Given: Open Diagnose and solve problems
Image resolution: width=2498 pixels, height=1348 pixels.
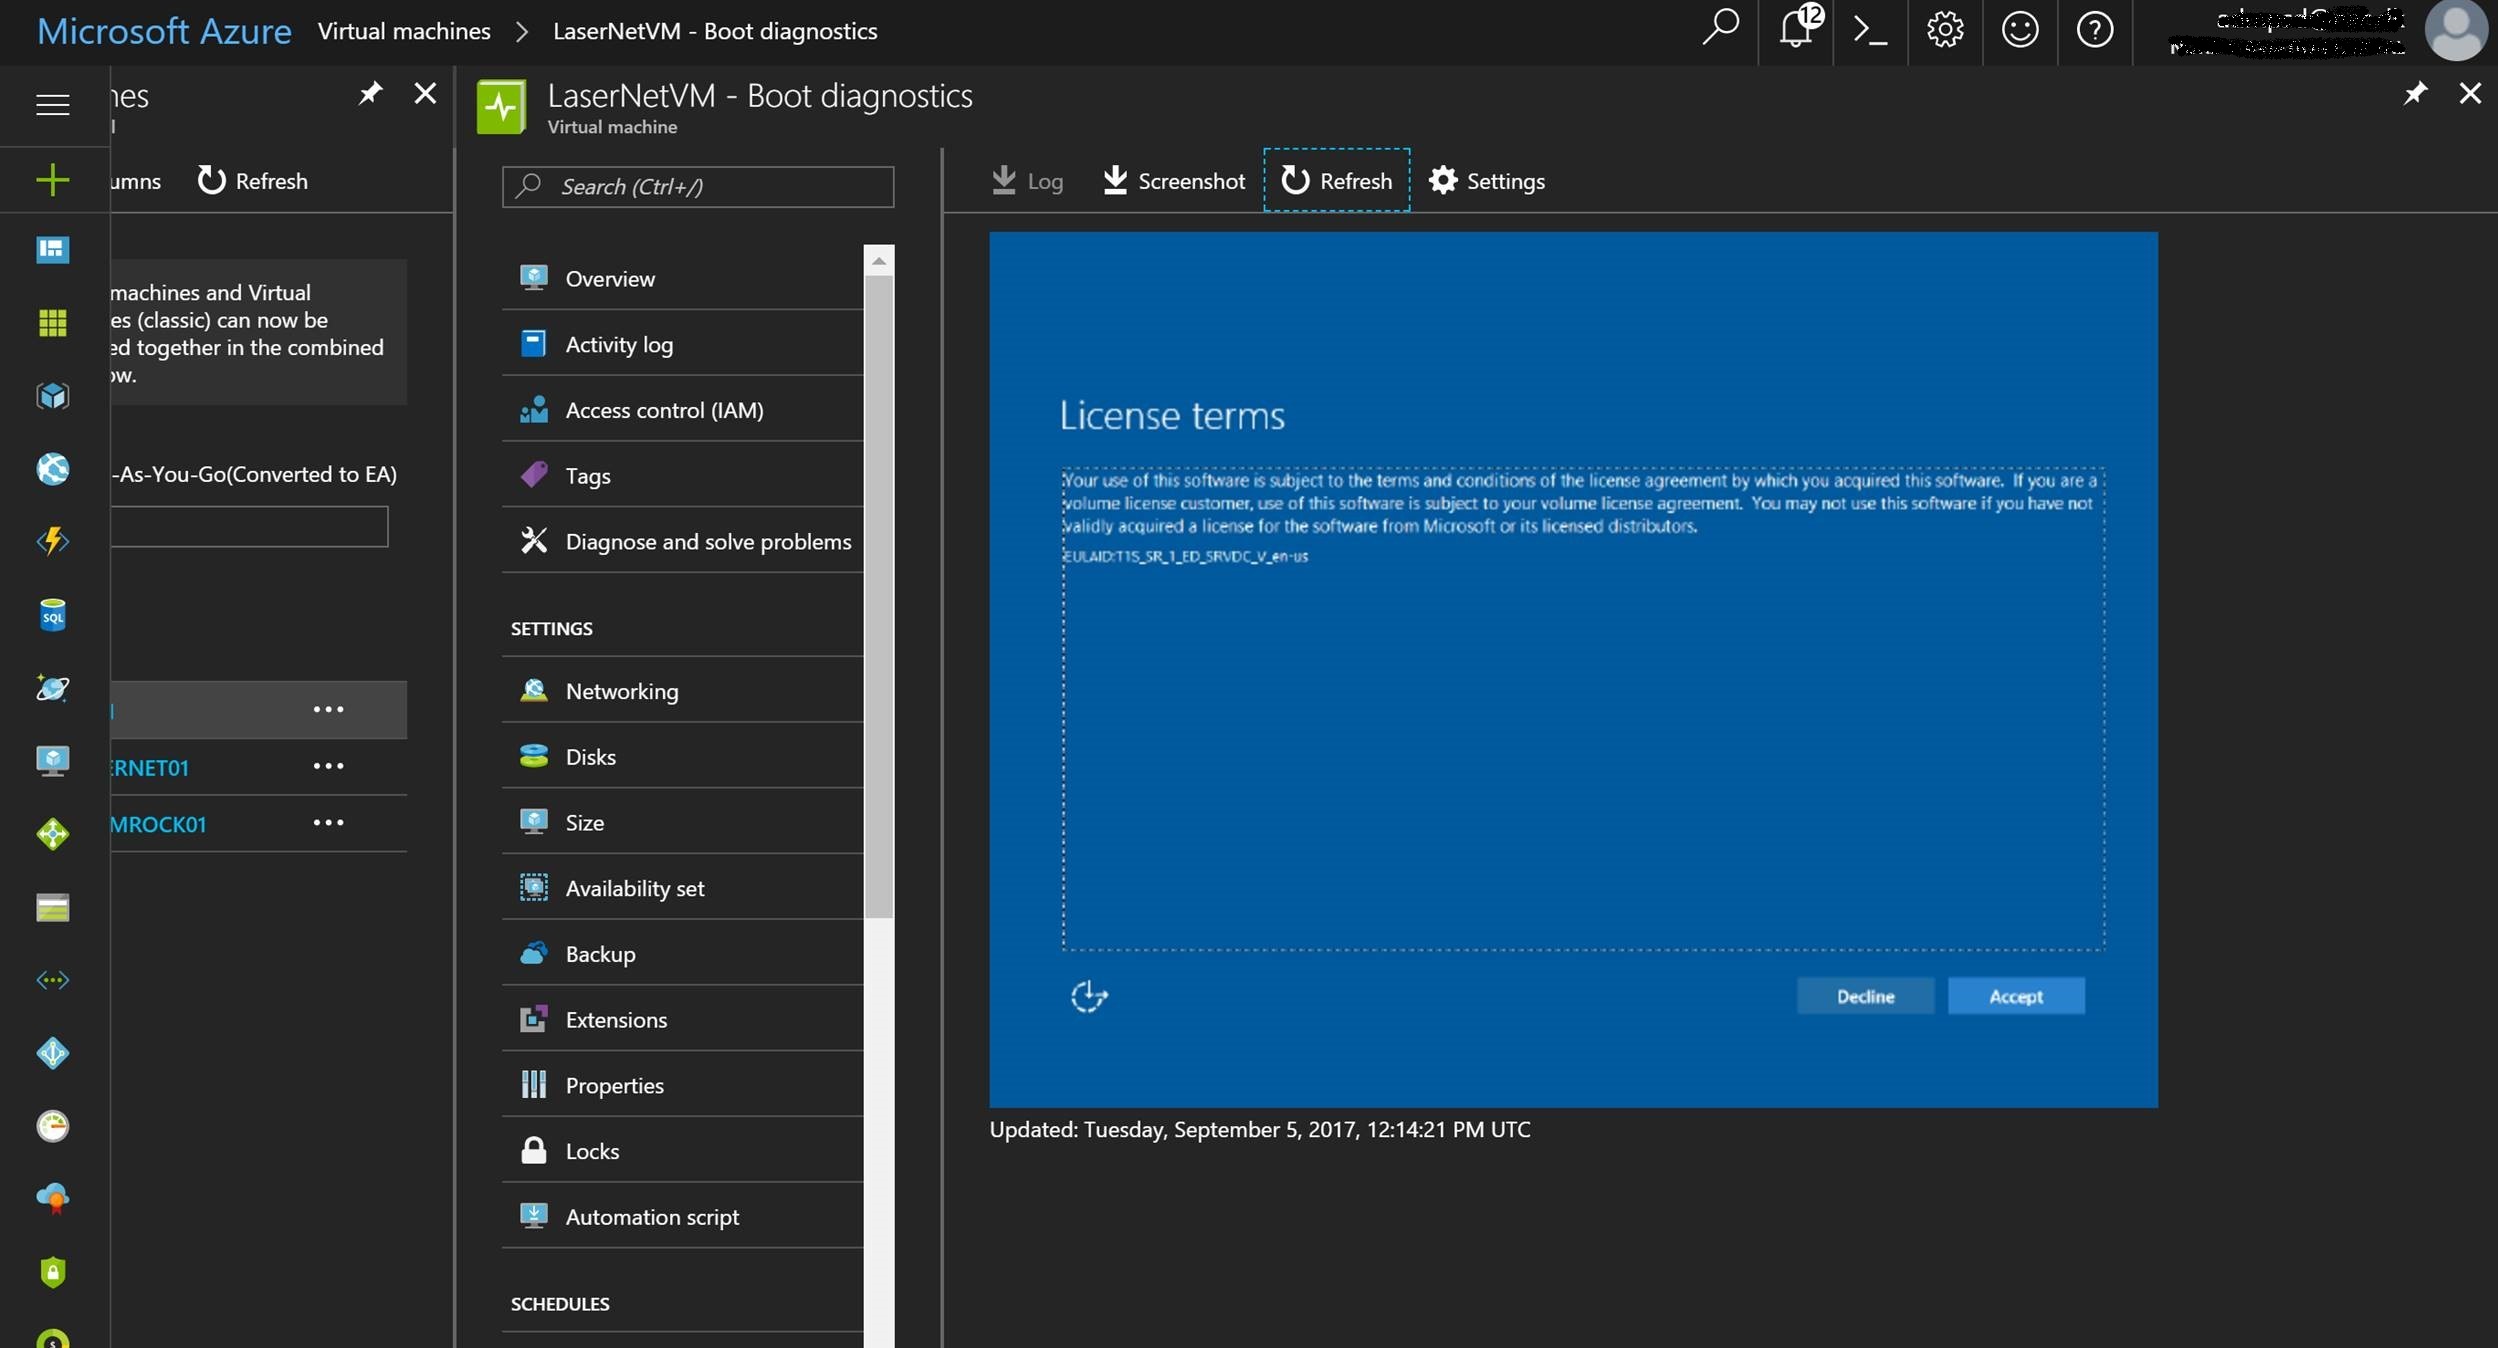Looking at the screenshot, I should 682,541.
